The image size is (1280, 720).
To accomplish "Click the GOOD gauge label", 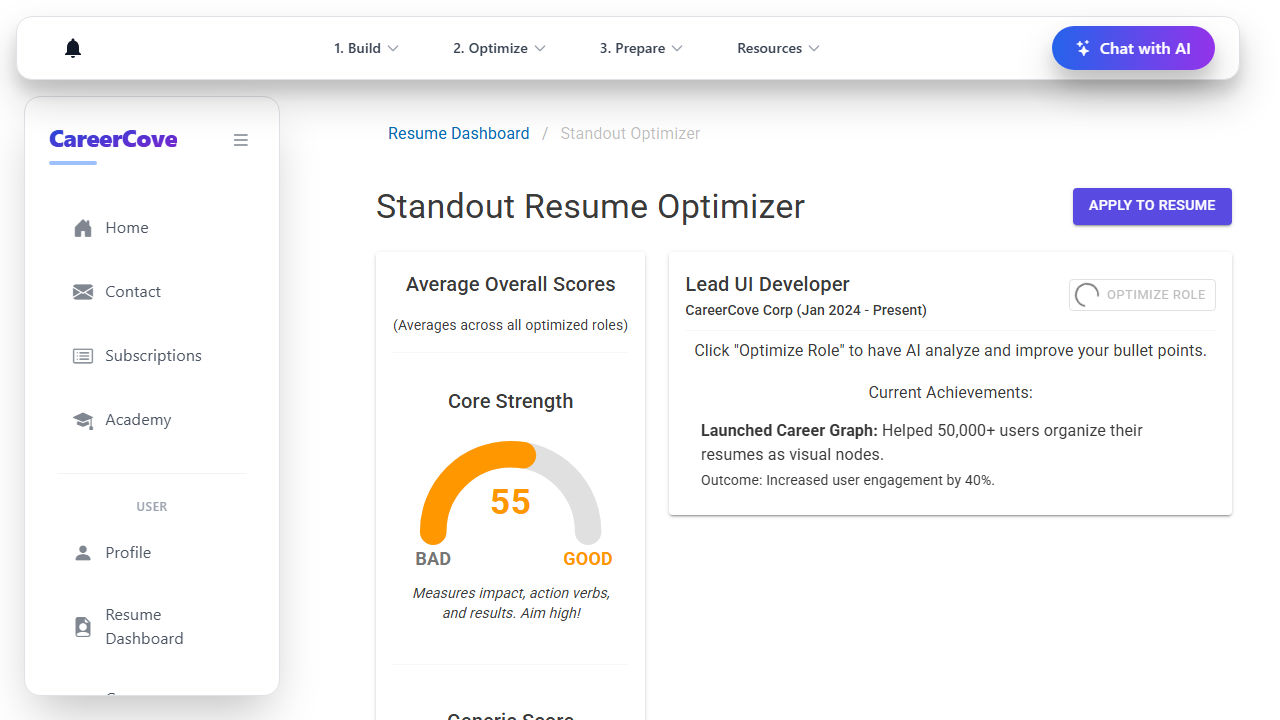I will click(588, 559).
